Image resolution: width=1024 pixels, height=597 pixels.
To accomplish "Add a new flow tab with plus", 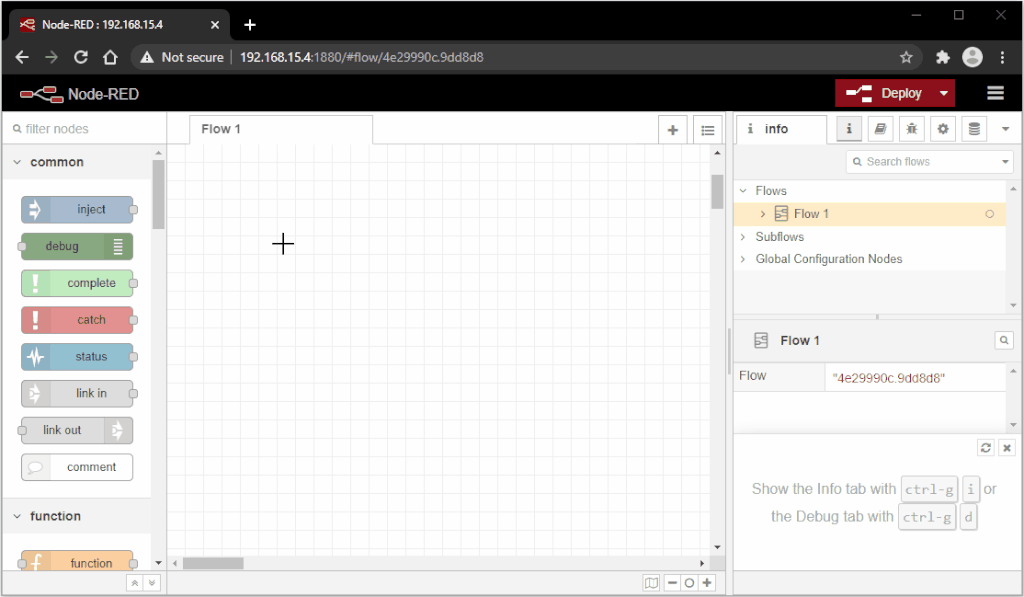I will point(673,130).
